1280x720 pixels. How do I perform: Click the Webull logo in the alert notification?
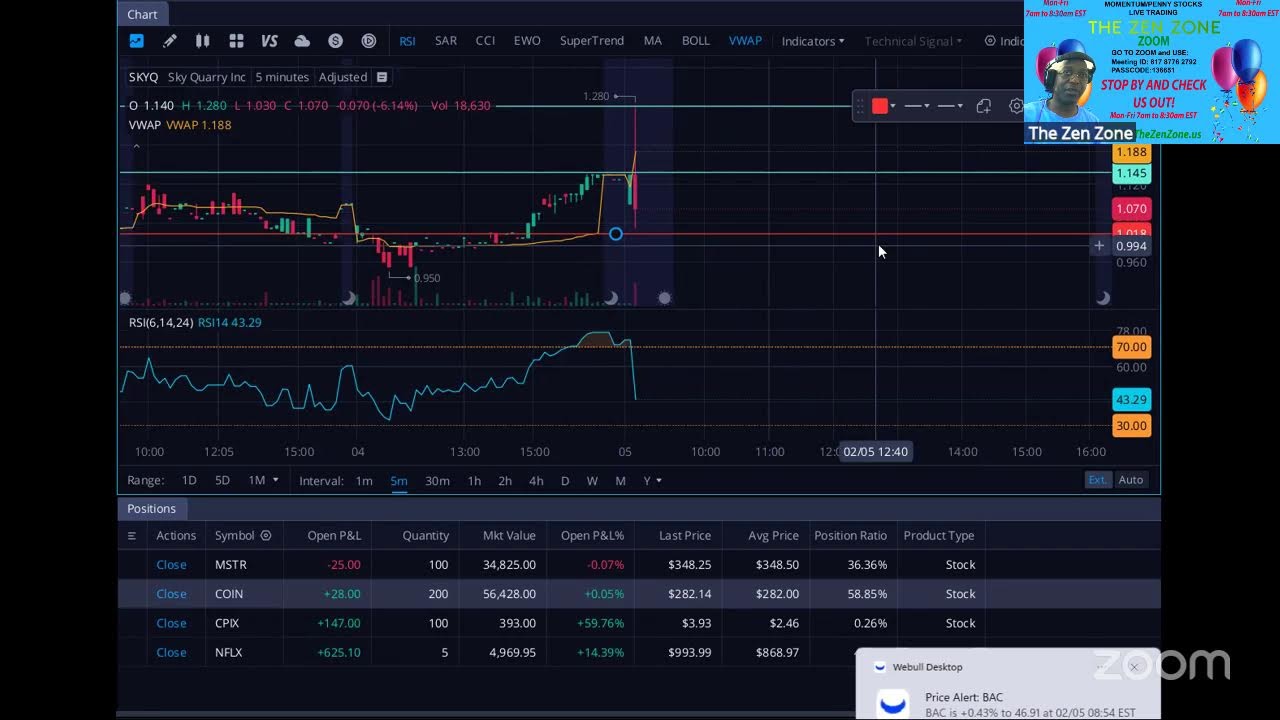[x=892, y=703]
